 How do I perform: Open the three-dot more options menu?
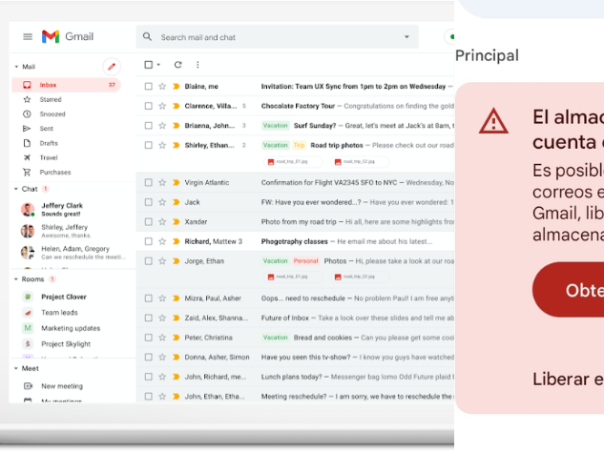coord(197,65)
